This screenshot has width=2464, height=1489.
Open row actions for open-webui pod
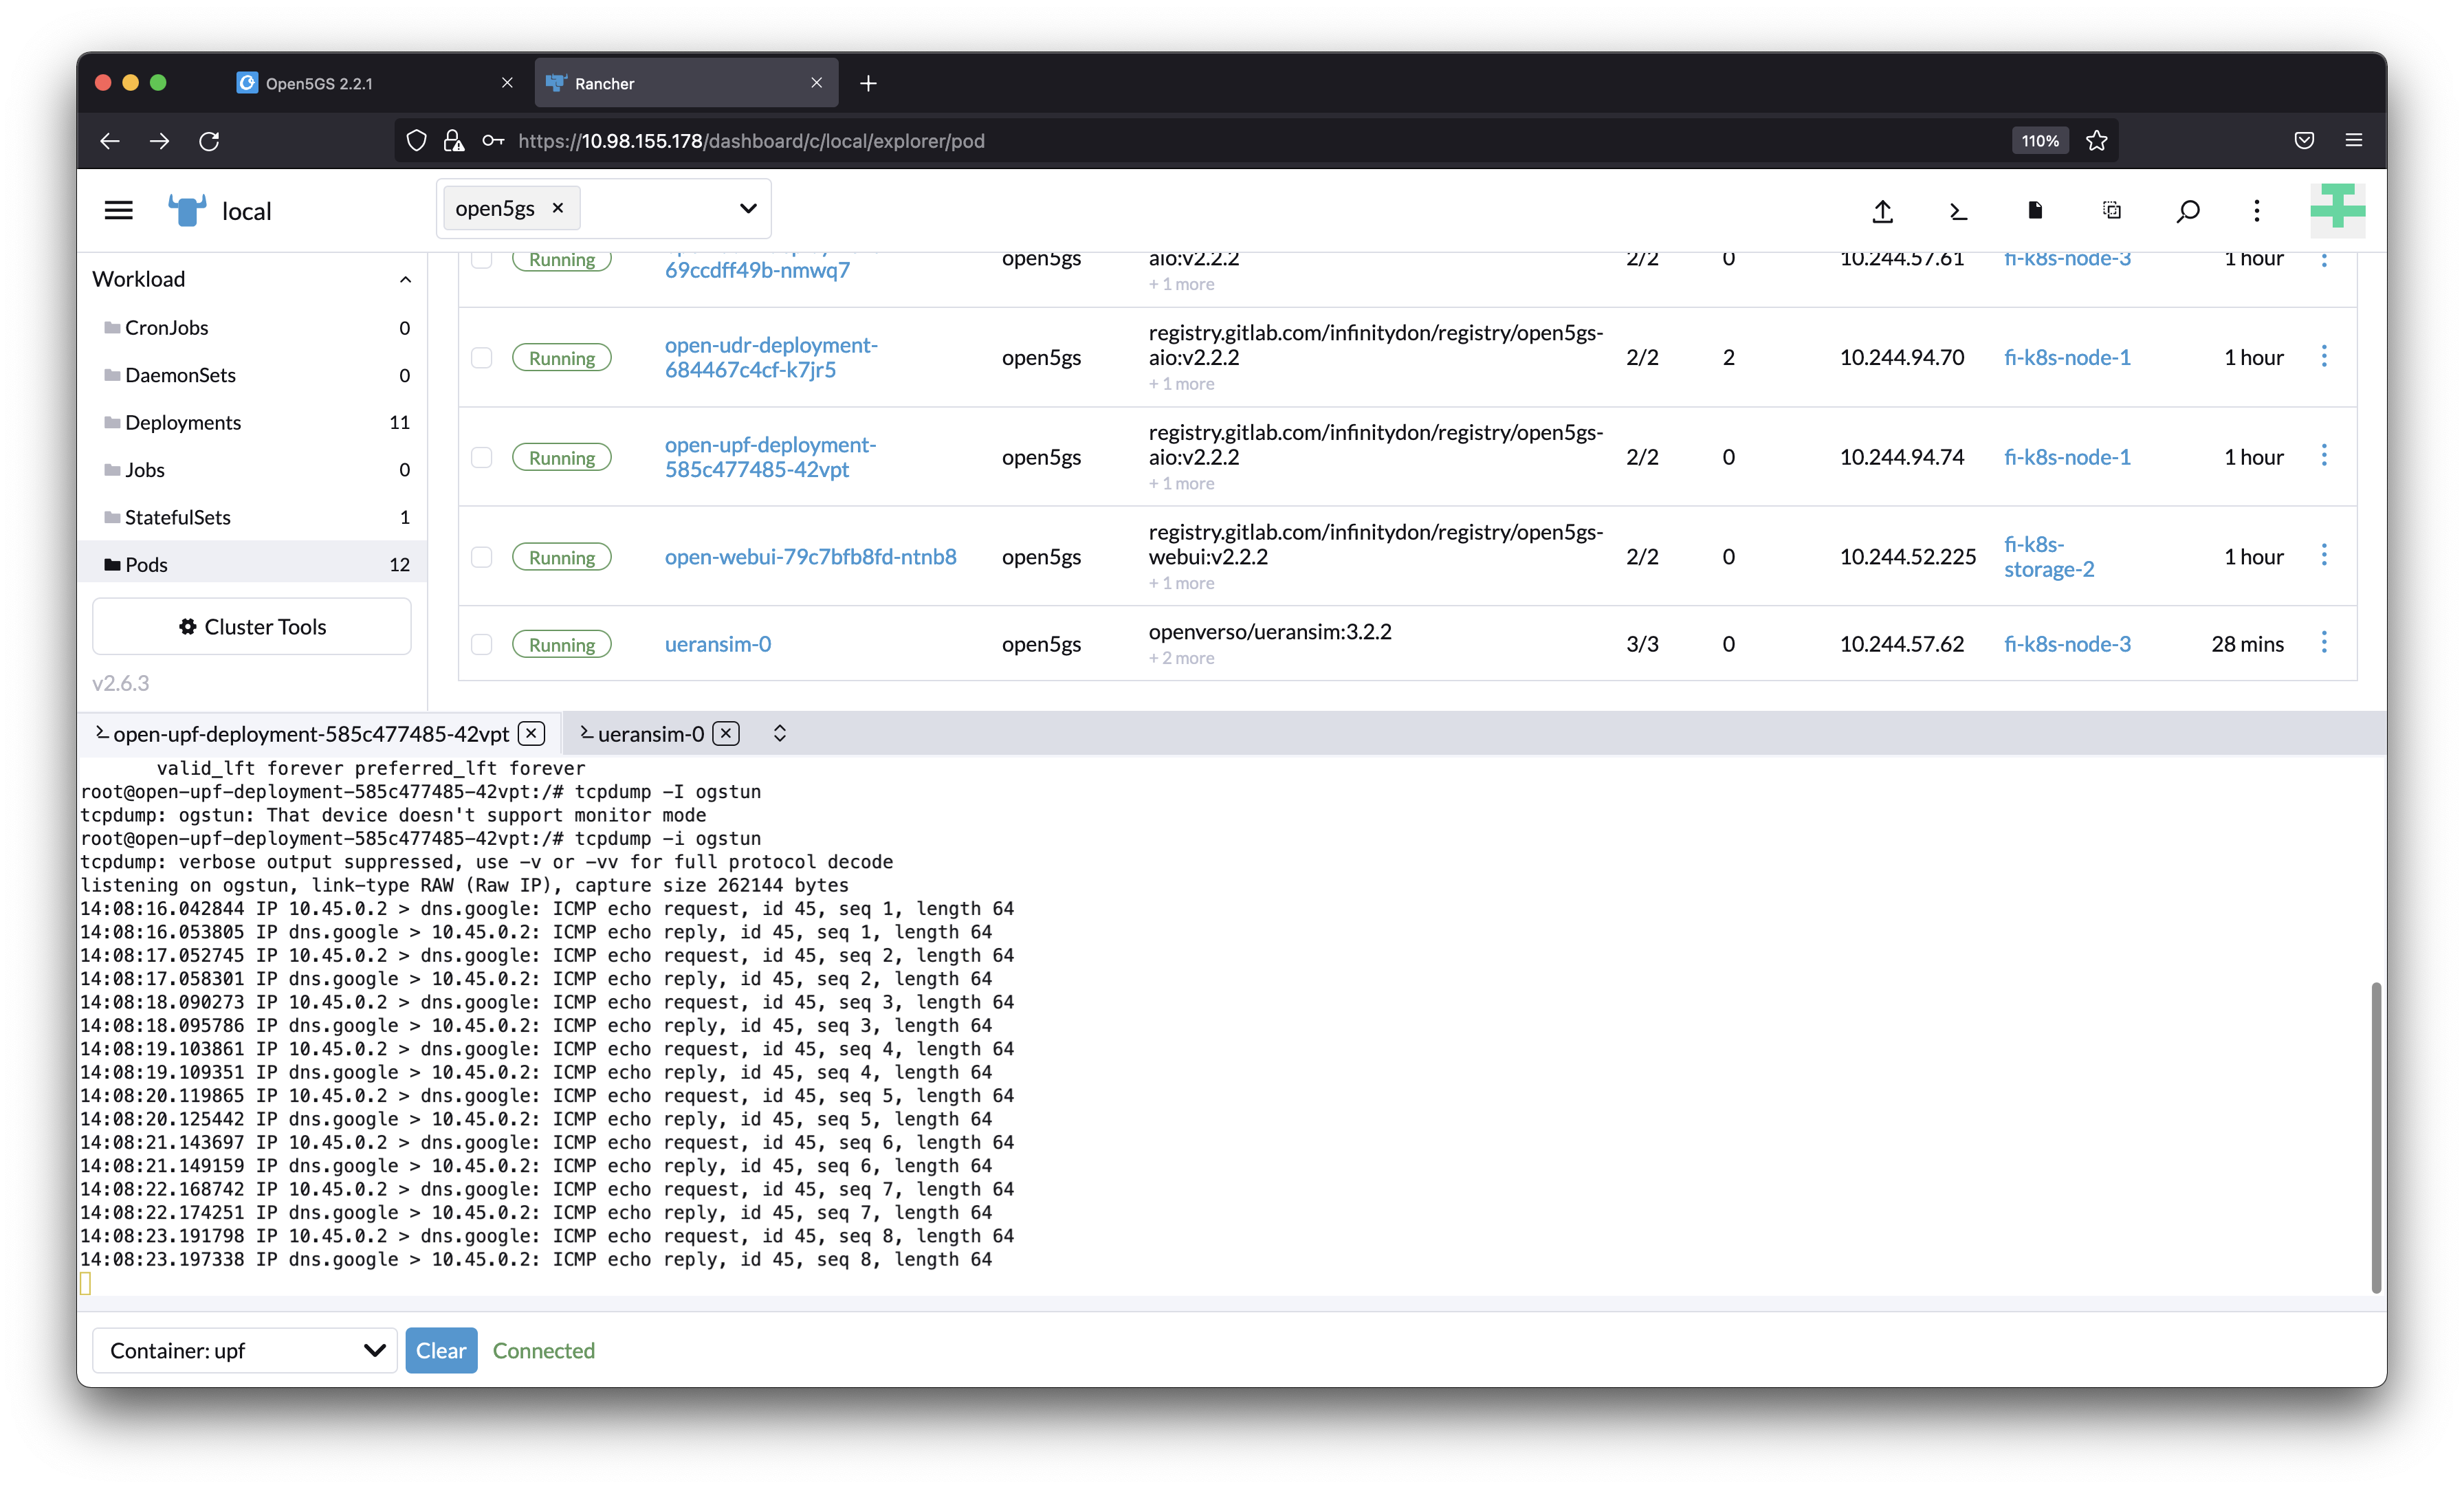click(x=2323, y=556)
